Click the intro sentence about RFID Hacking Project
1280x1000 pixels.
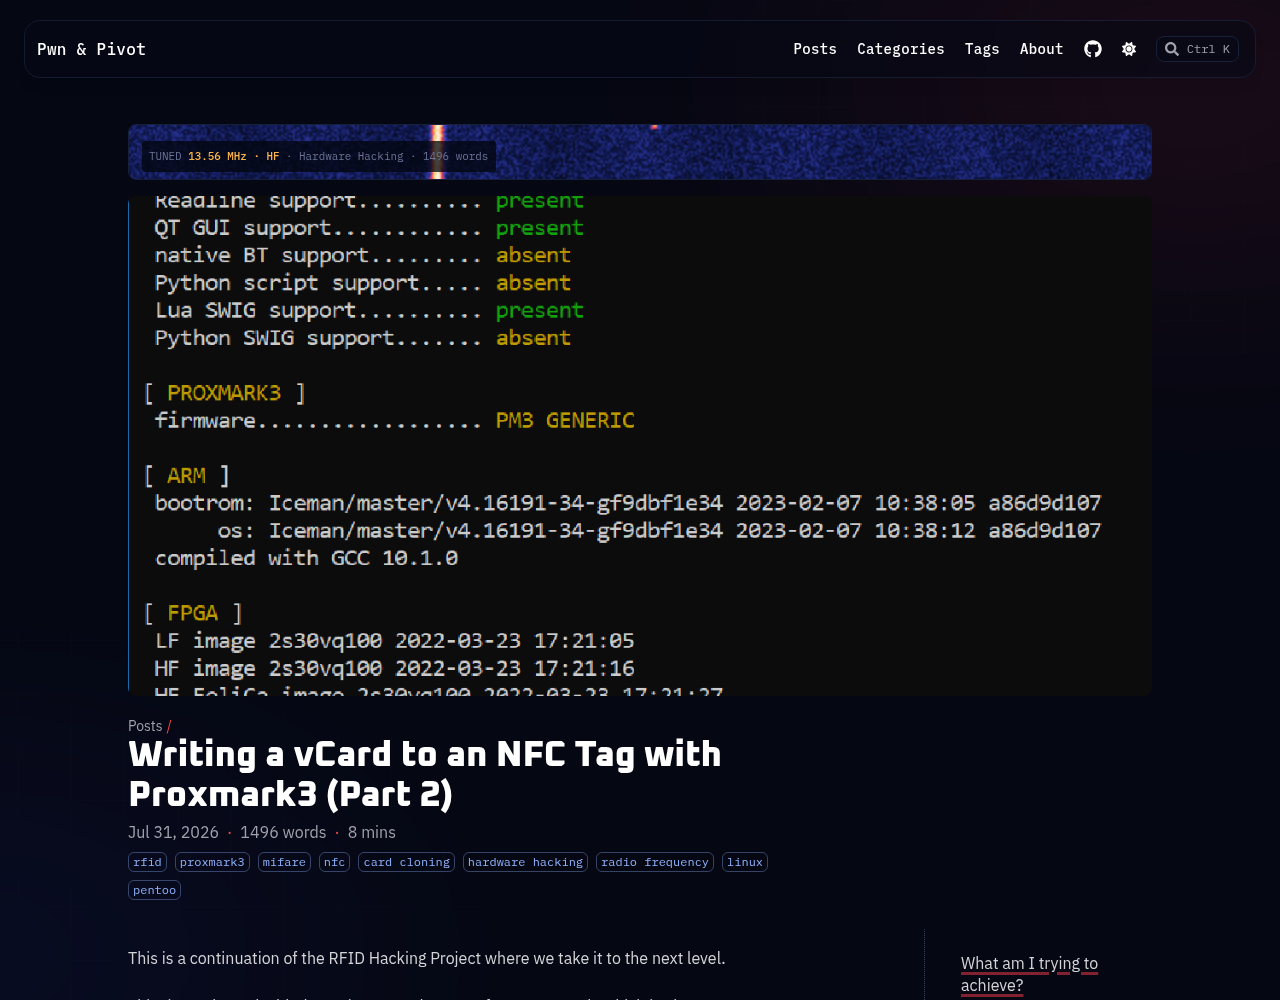pos(427,958)
